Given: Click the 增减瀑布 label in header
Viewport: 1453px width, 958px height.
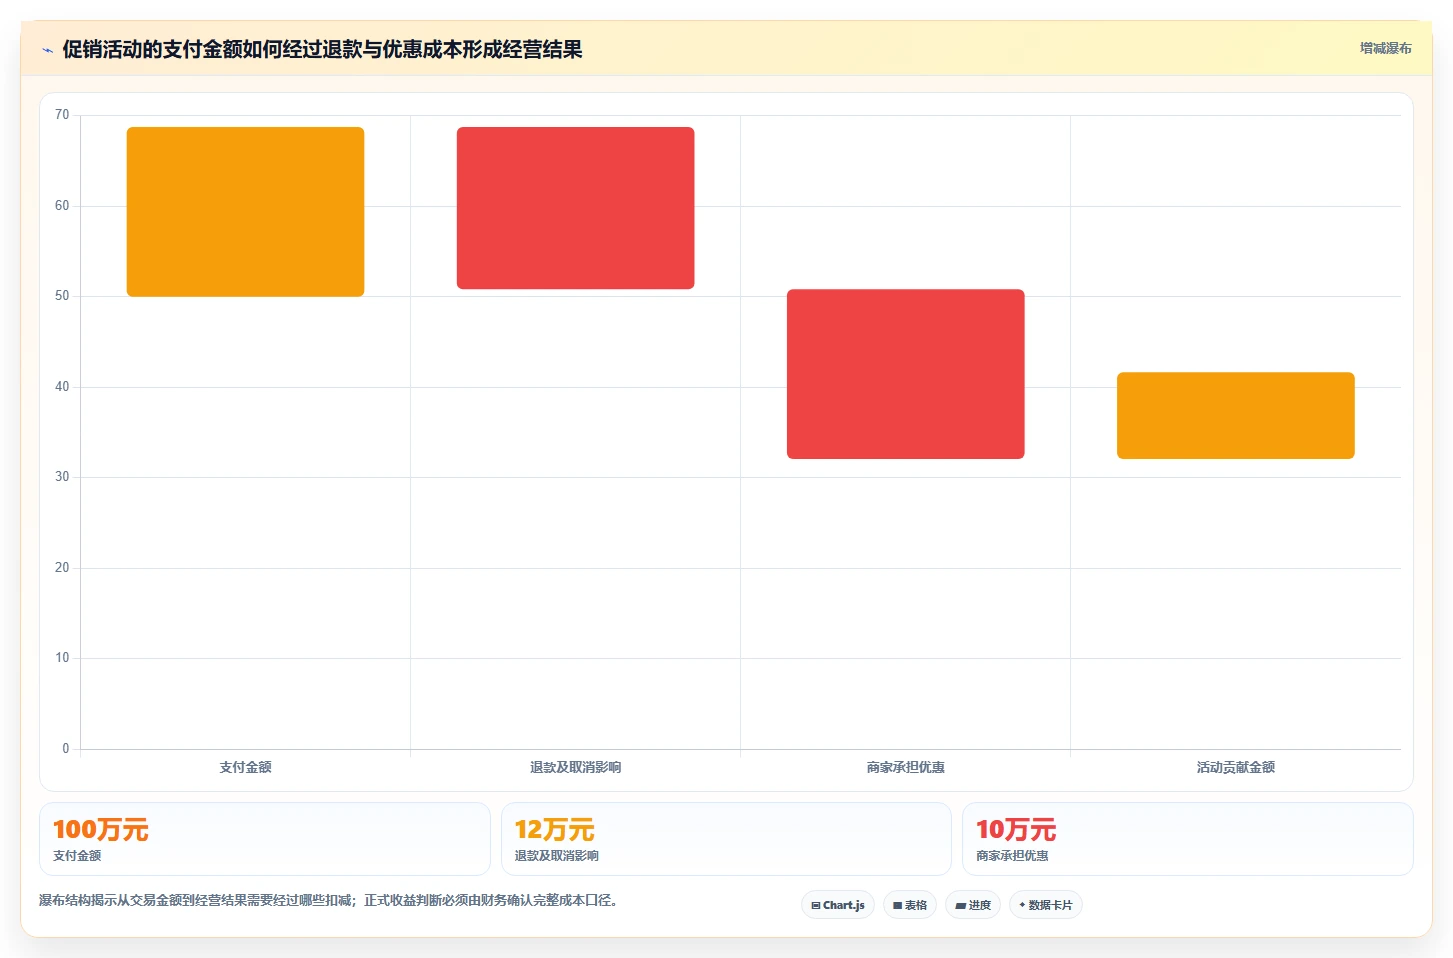Looking at the screenshot, I should point(1385,48).
